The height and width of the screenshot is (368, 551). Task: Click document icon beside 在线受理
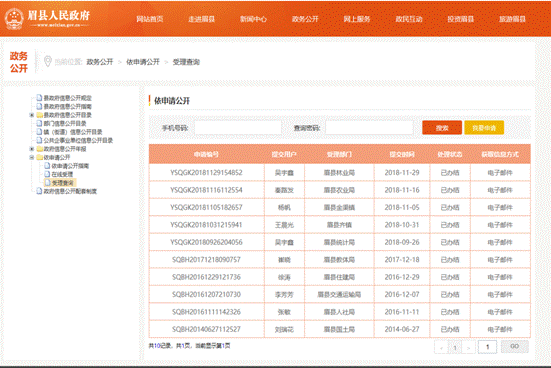pyautogui.click(x=47, y=174)
